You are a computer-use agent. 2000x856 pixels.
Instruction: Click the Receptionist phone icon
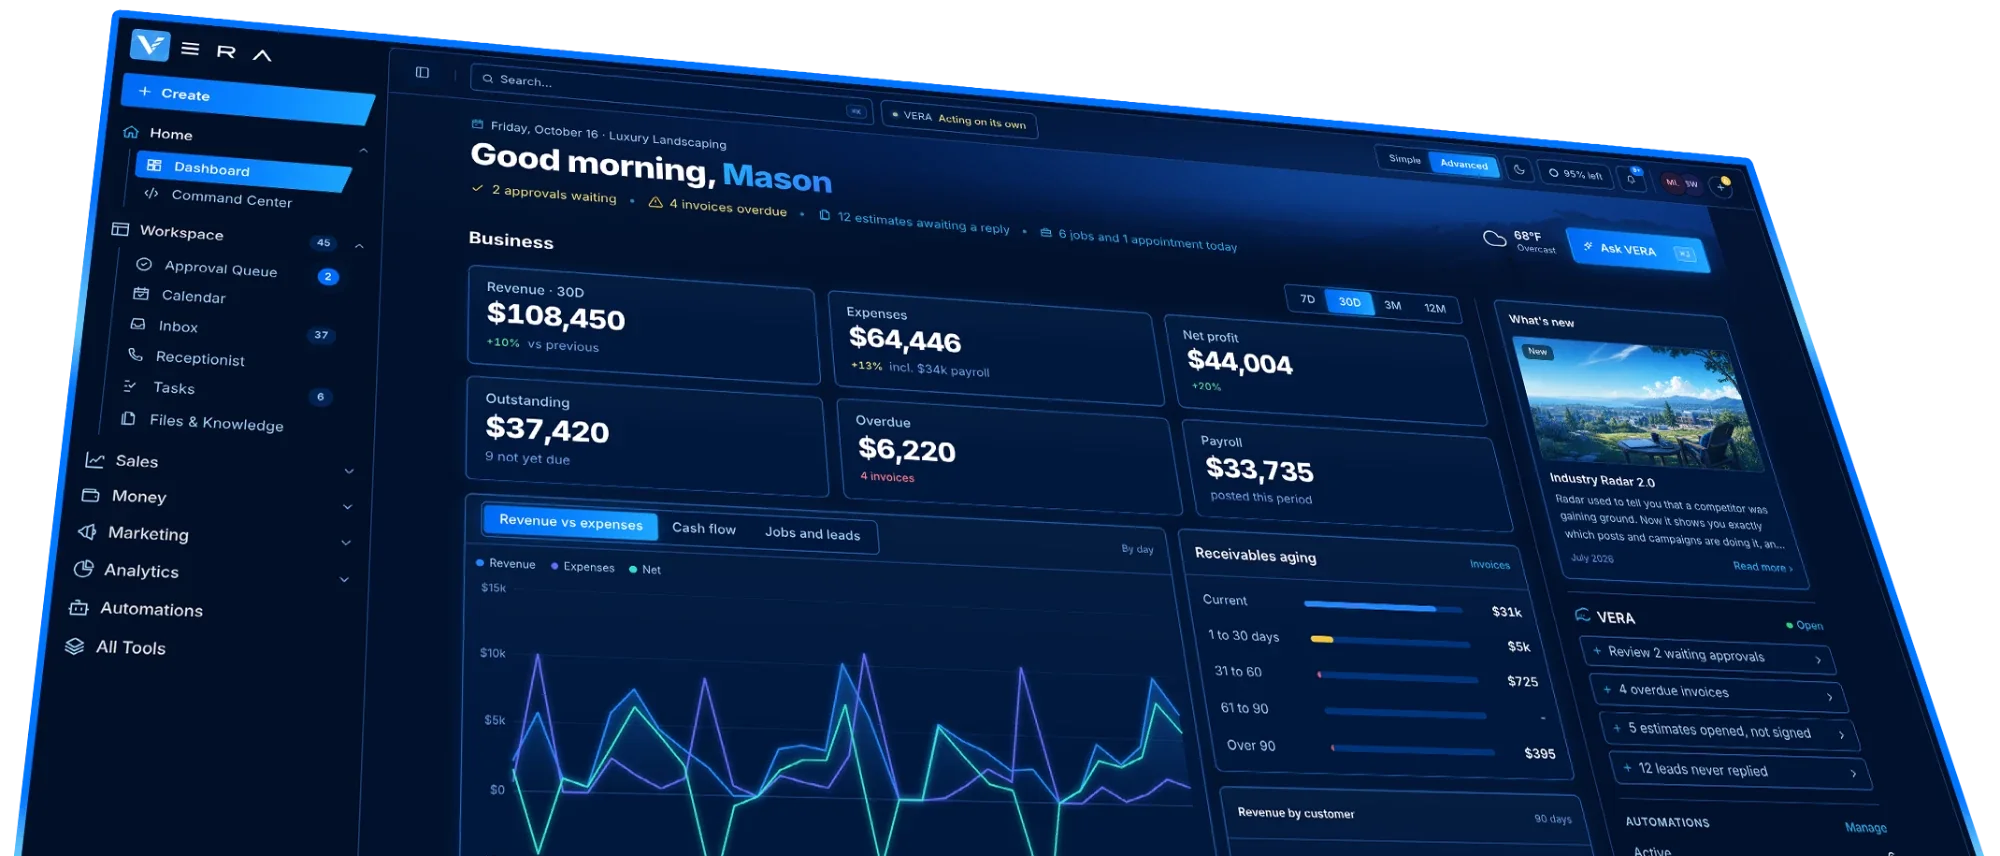[x=135, y=354]
